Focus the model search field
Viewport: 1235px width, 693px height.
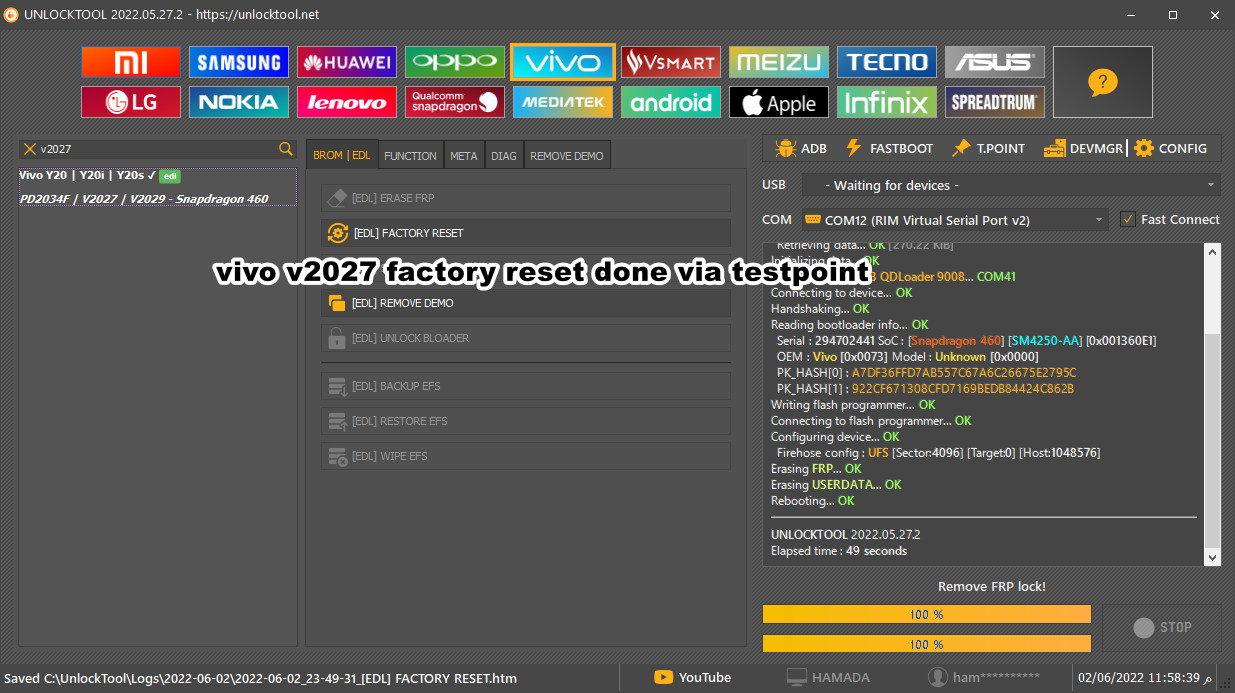click(x=158, y=149)
